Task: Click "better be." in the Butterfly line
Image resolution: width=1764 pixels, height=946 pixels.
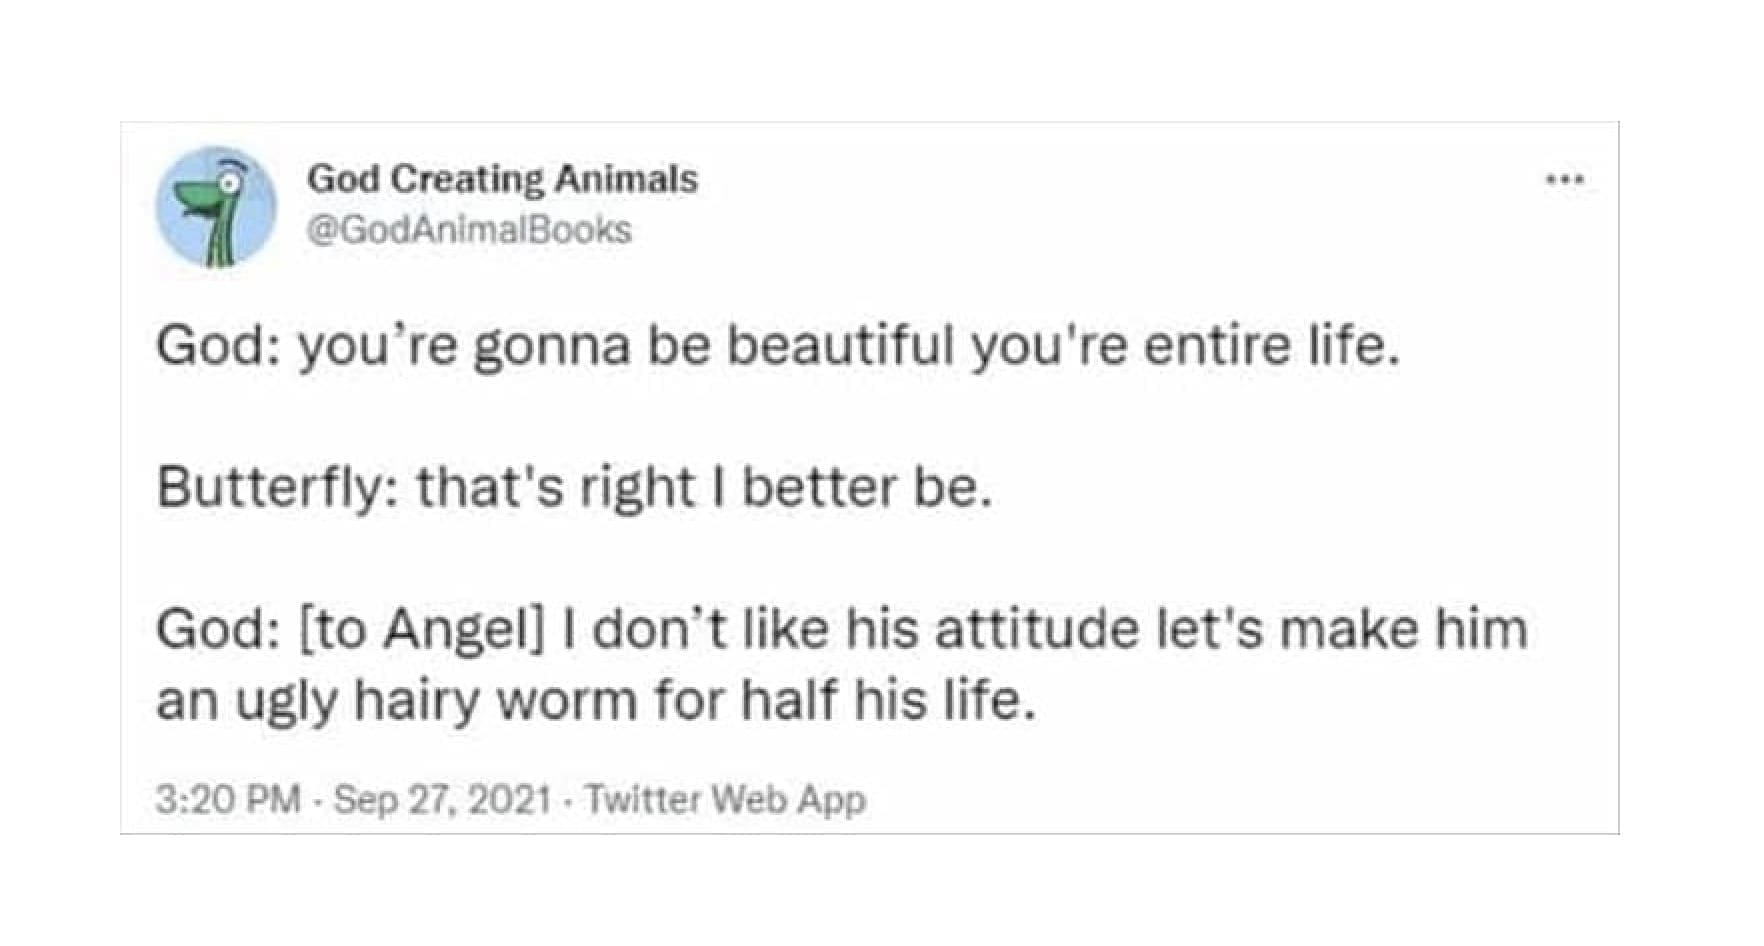Action: [866, 488]
